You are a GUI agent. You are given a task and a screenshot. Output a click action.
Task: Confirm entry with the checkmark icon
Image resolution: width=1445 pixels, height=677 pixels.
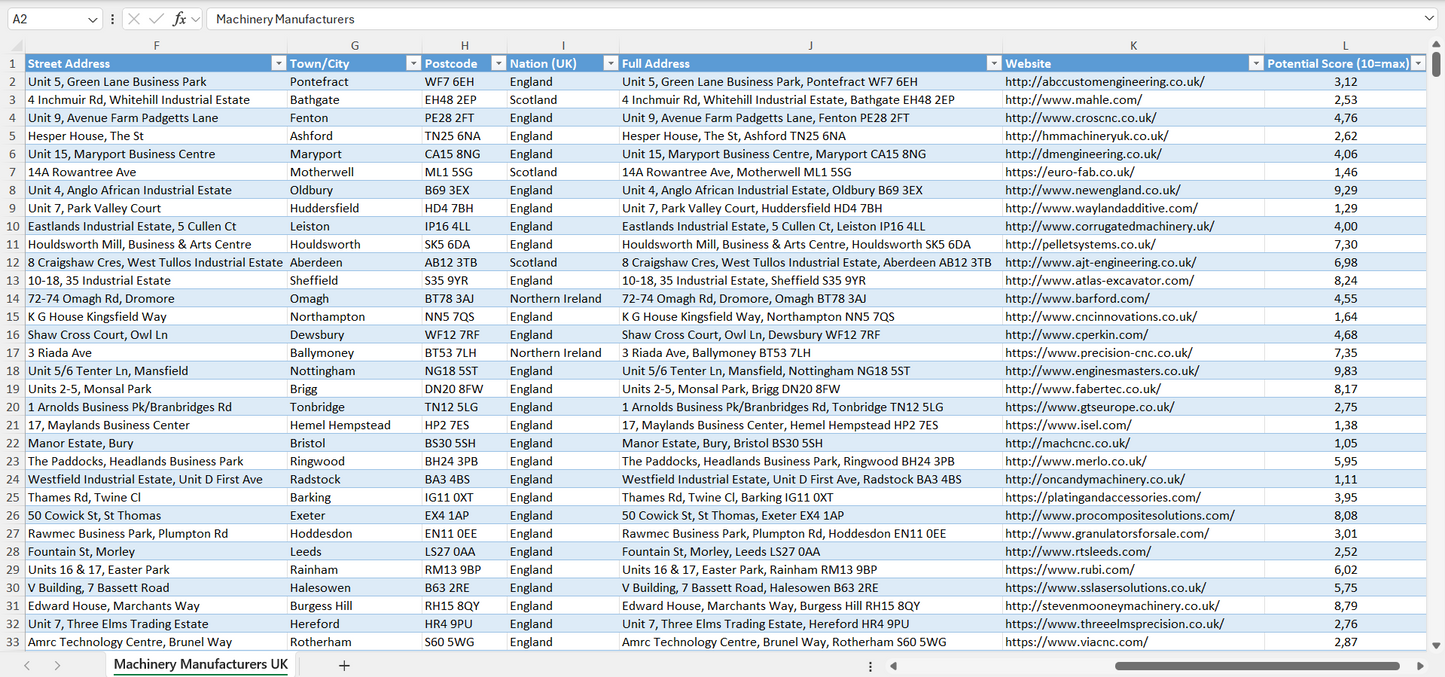pyautogui.click(x=157, y=18)
